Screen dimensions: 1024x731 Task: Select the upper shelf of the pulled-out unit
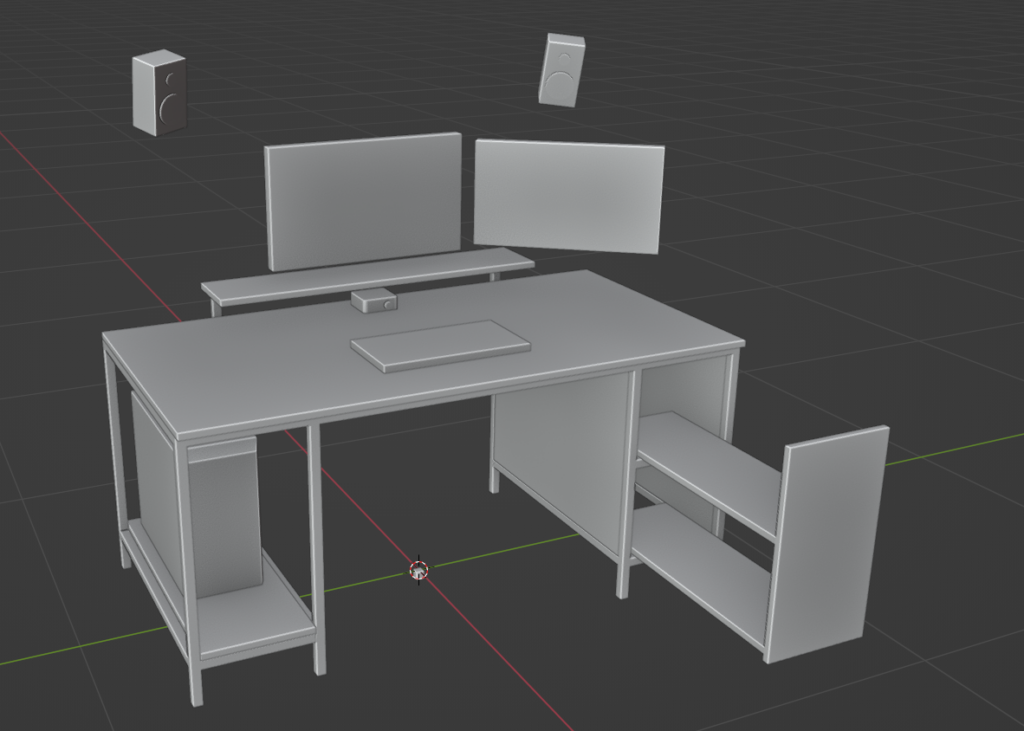click(710, 470)
